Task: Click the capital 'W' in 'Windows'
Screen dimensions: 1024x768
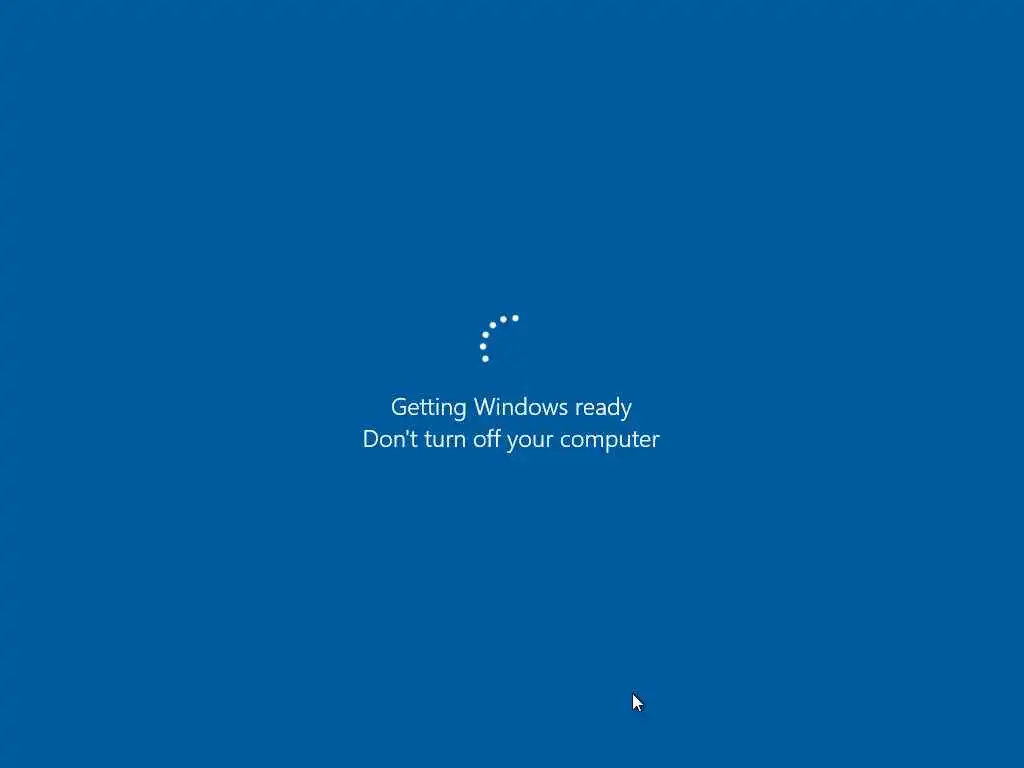Action: [487, 407]
